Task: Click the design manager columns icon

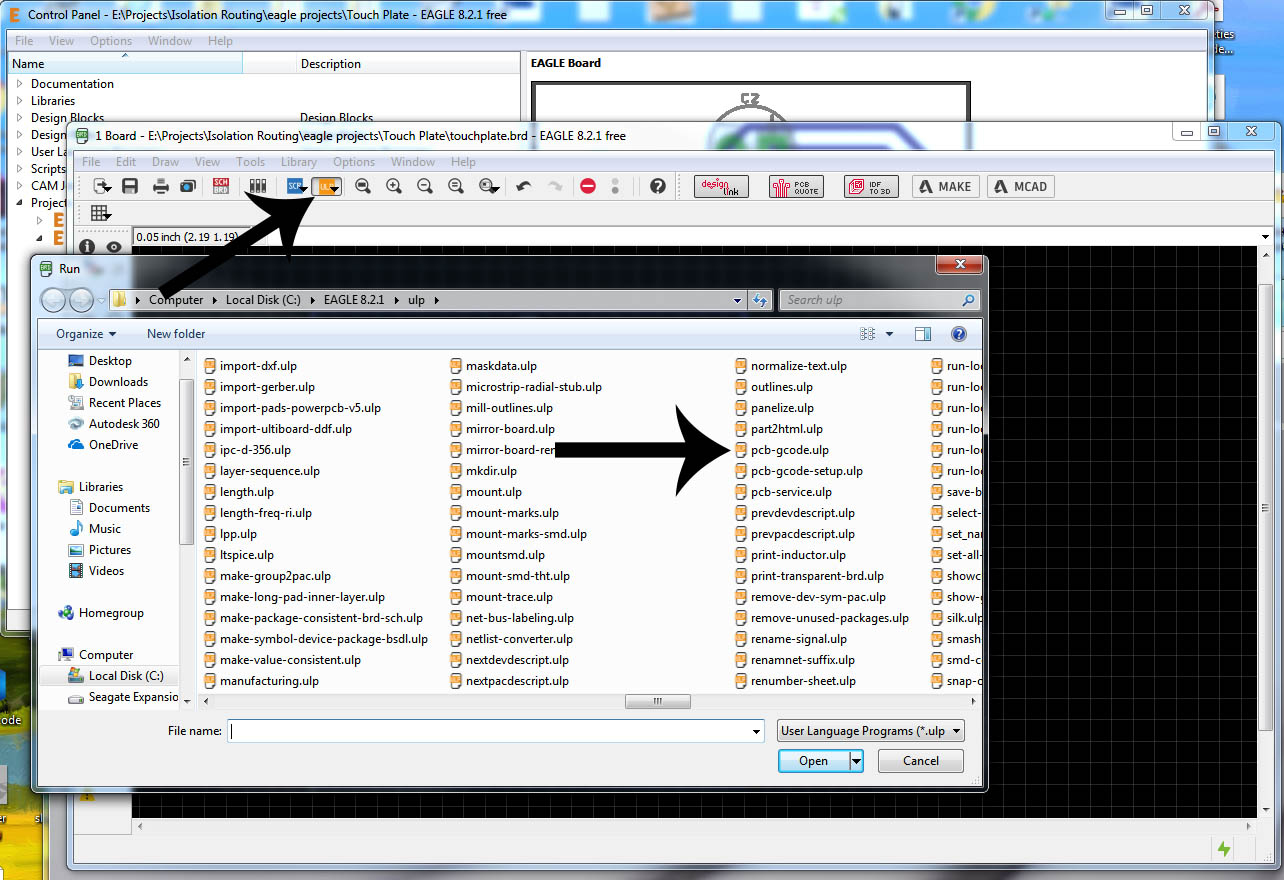Action: (x=258, y=186)
